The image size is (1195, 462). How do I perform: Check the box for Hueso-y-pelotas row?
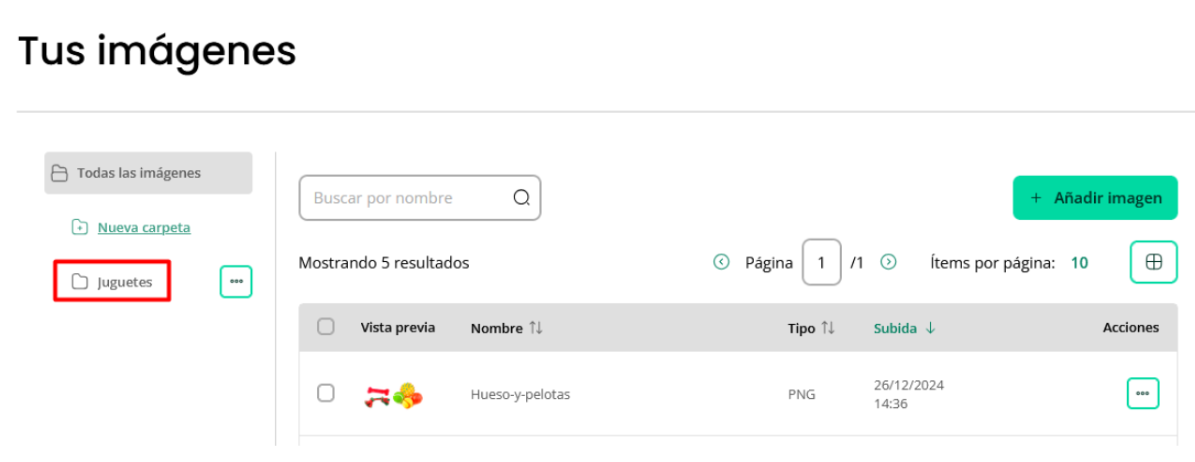(x=325, y=393)
